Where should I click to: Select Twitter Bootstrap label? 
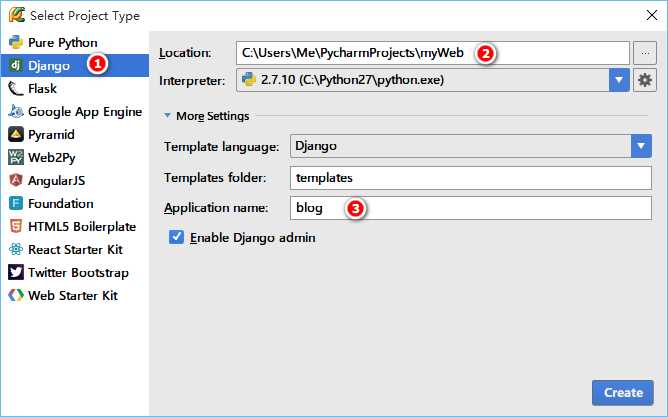click(78, 273)
